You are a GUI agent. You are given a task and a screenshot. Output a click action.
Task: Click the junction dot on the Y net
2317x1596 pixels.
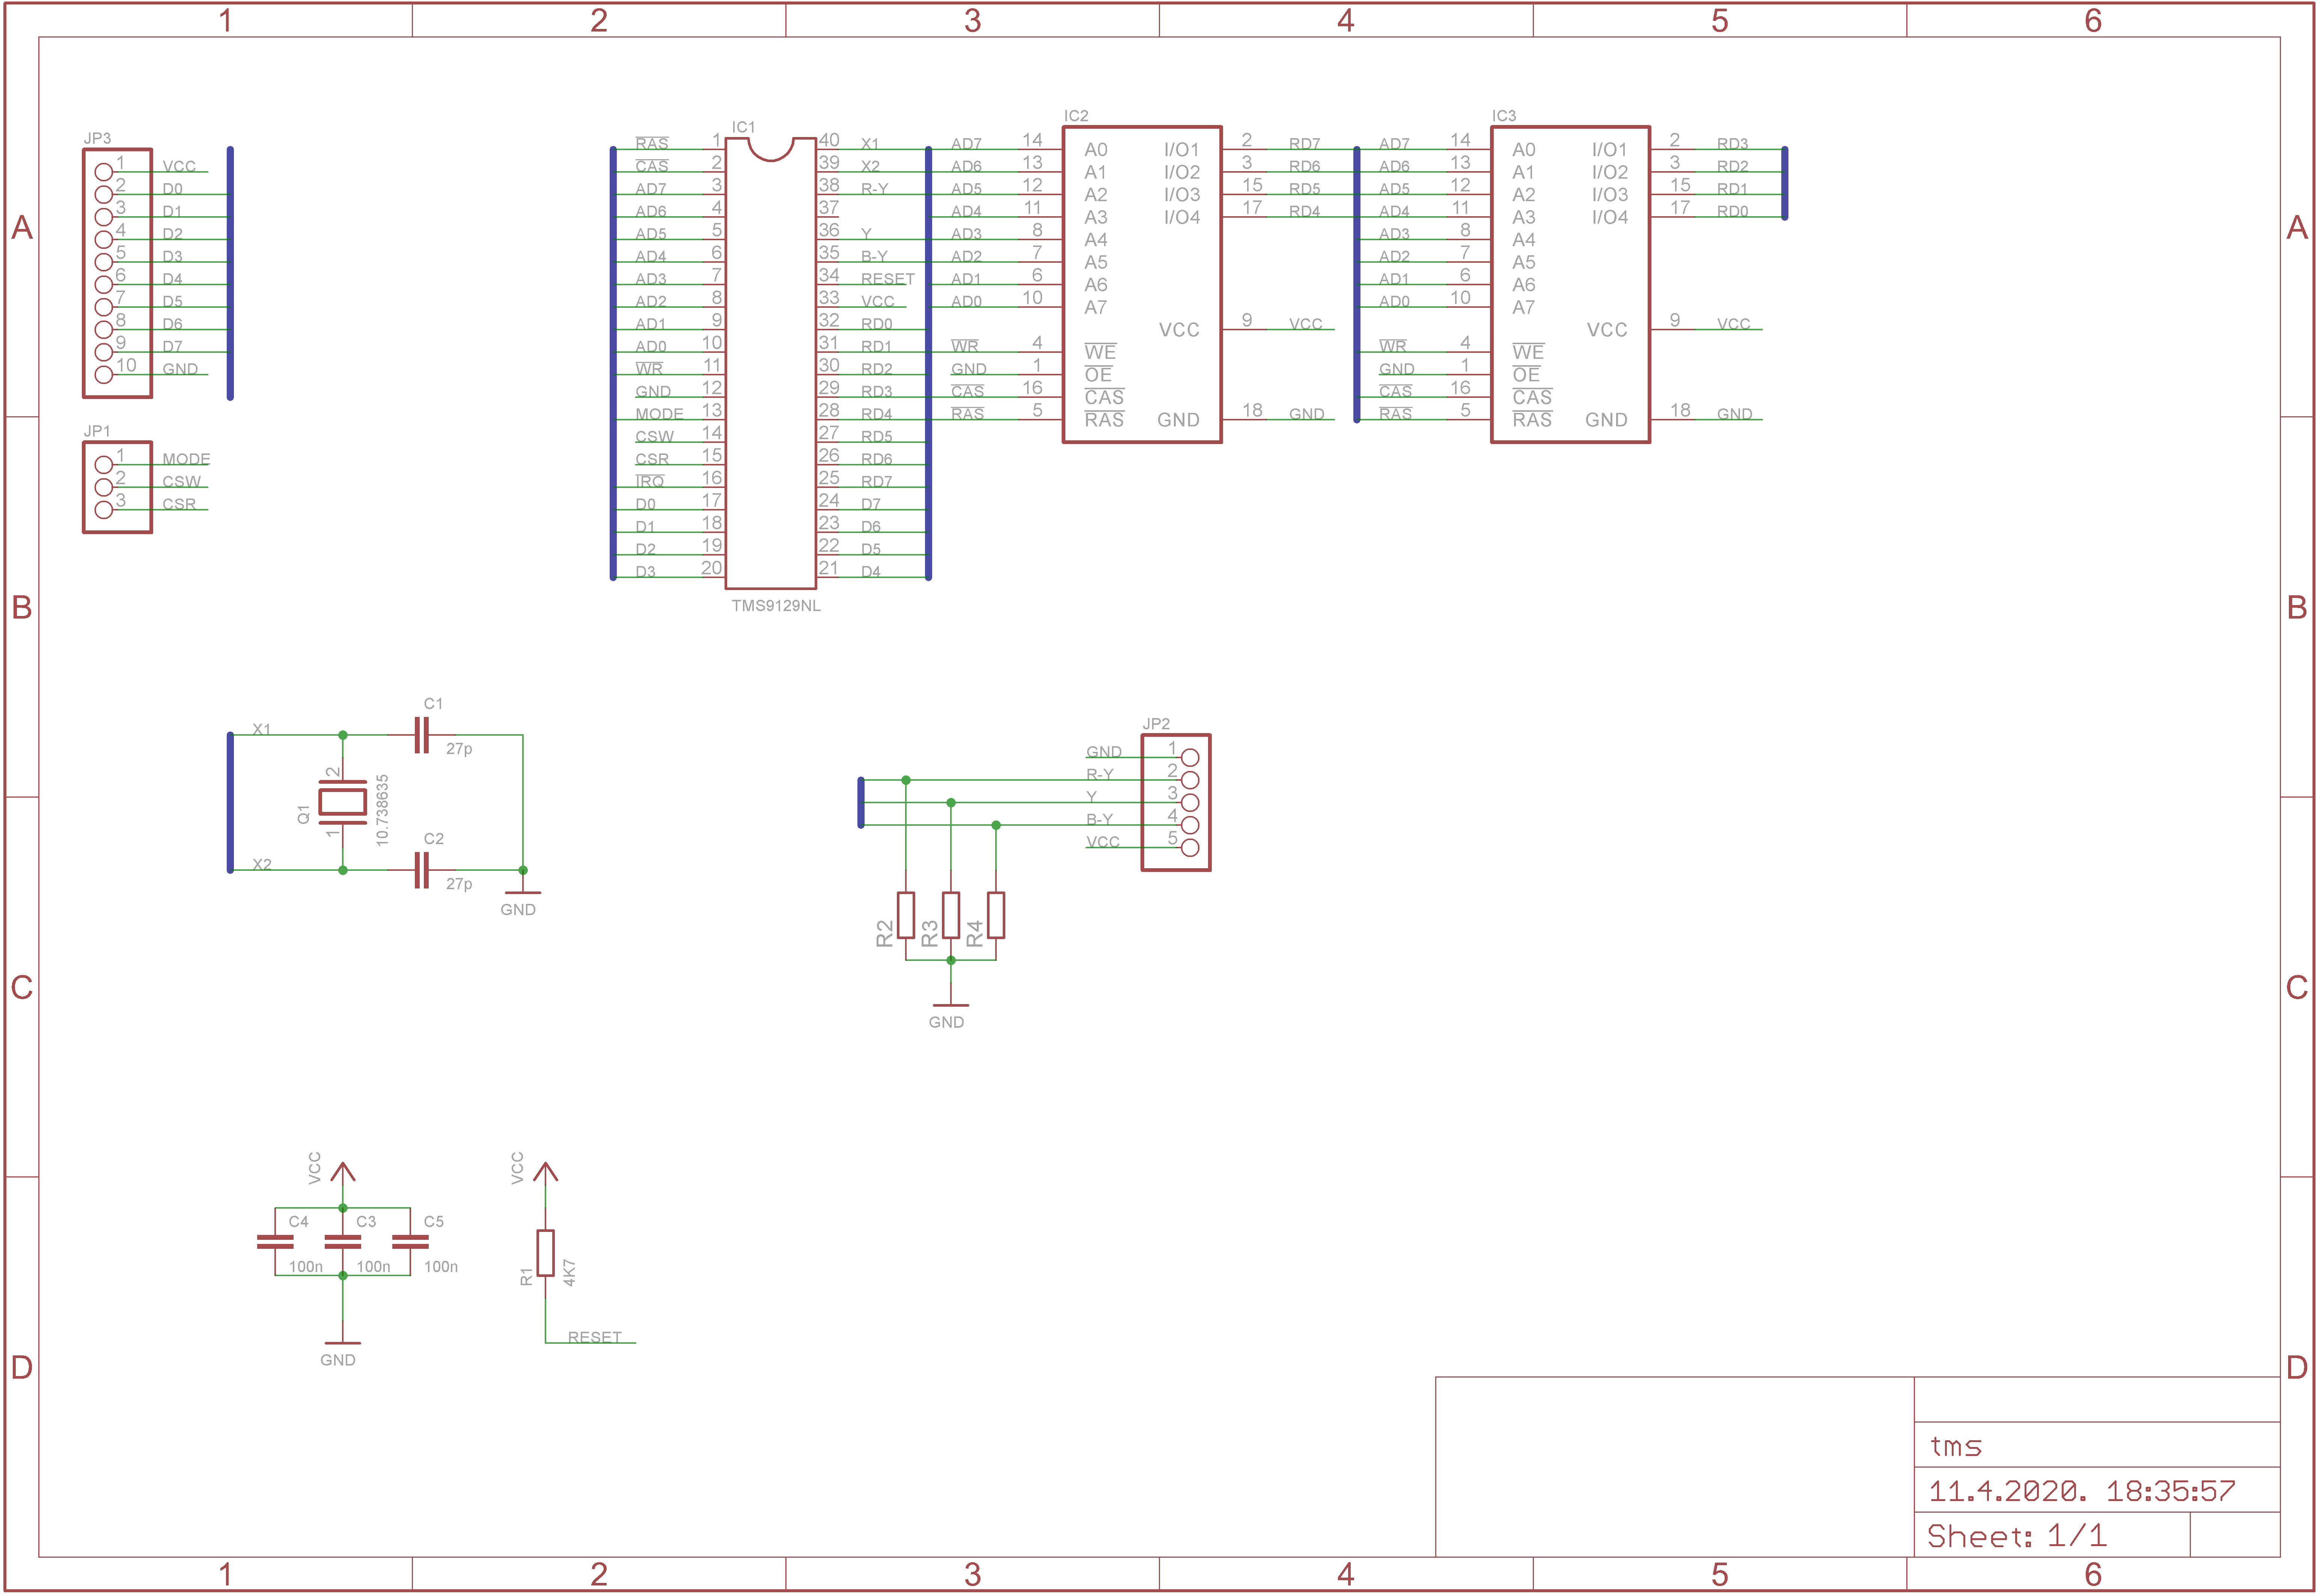click(x=951, y=803)
